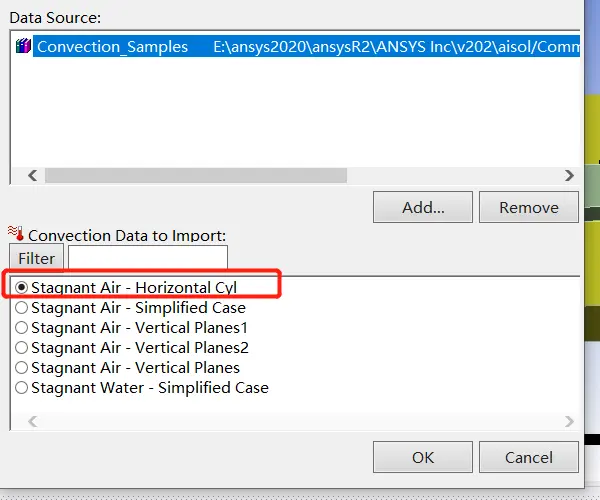The image size is (600, 500).
Task: Click convection list right scroll arrow
Action: (x=569, y=421)
